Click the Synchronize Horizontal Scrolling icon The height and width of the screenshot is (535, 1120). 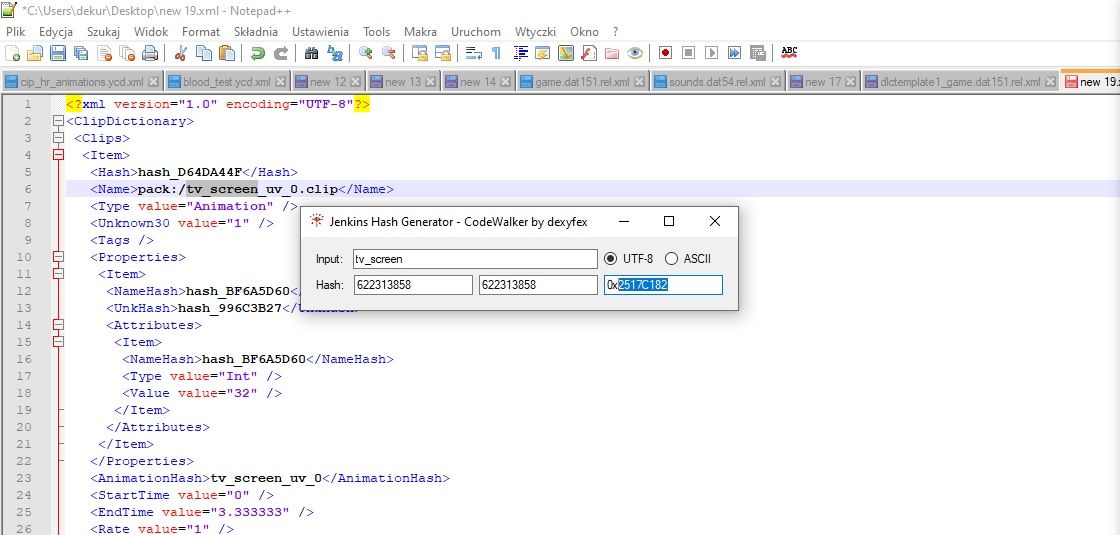443,53
